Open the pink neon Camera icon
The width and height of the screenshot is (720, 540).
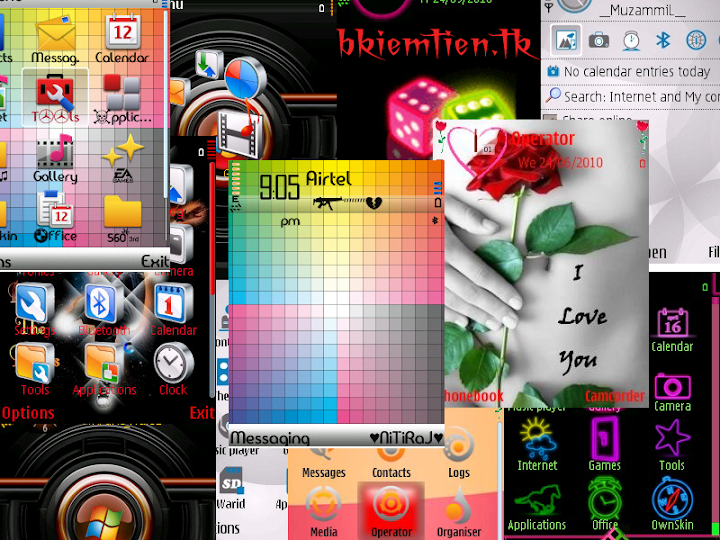point(672,387)
